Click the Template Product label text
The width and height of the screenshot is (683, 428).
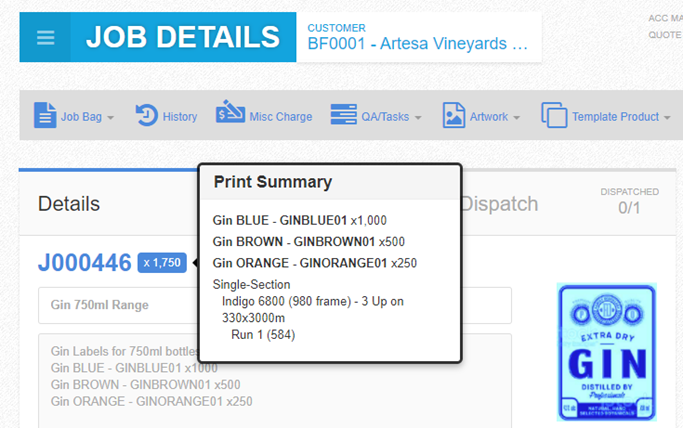pyautogui.click(x=615, y=117)
